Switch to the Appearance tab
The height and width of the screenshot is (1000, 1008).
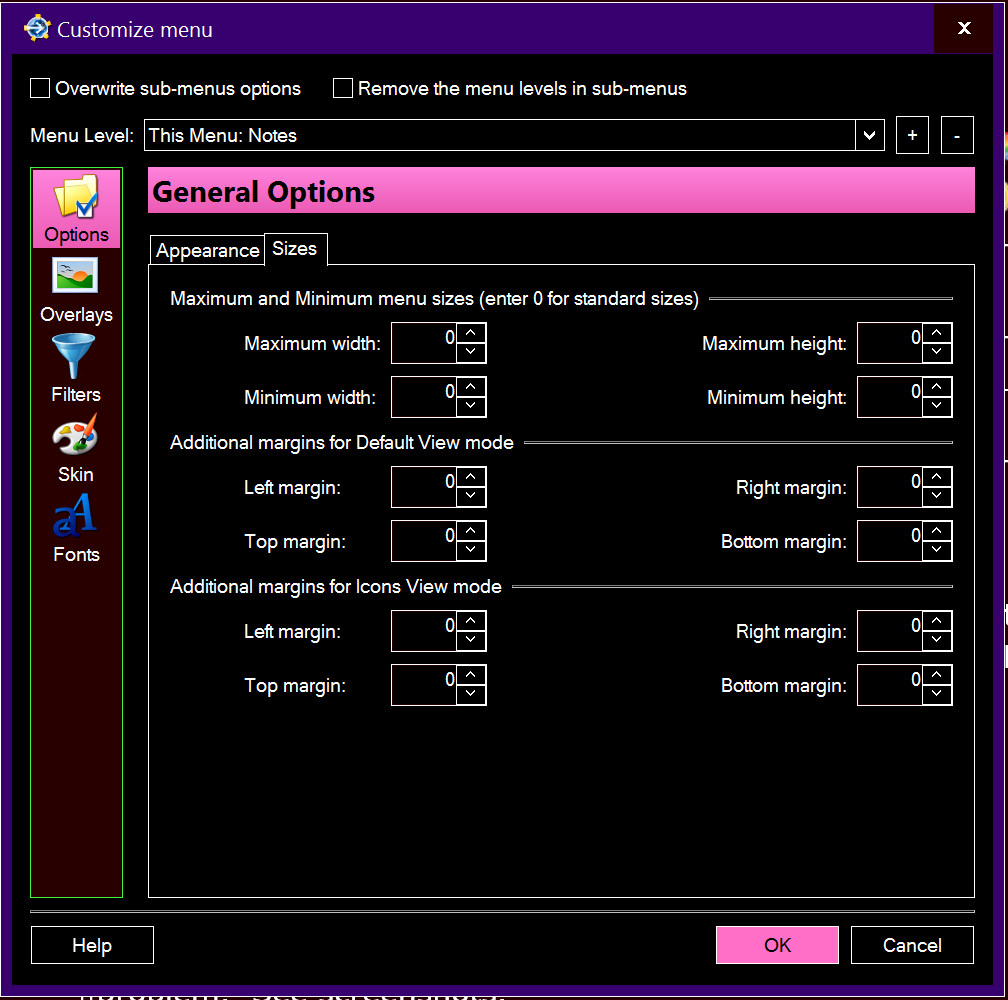[207, 250]
